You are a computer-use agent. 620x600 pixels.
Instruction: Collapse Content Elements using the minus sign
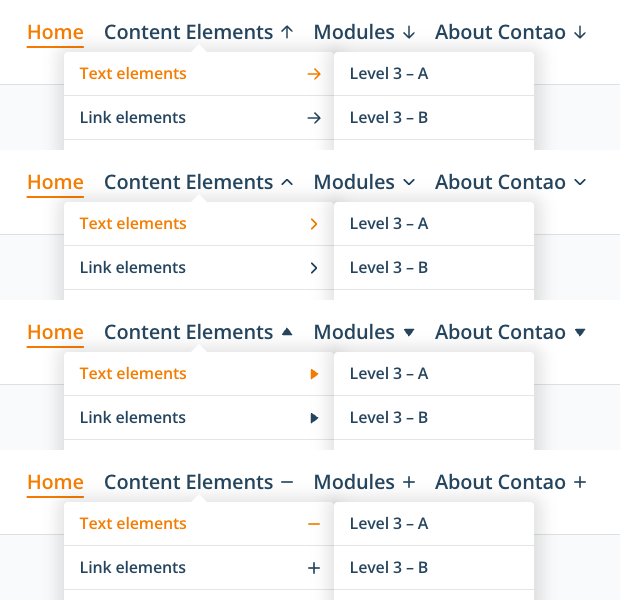287,482
